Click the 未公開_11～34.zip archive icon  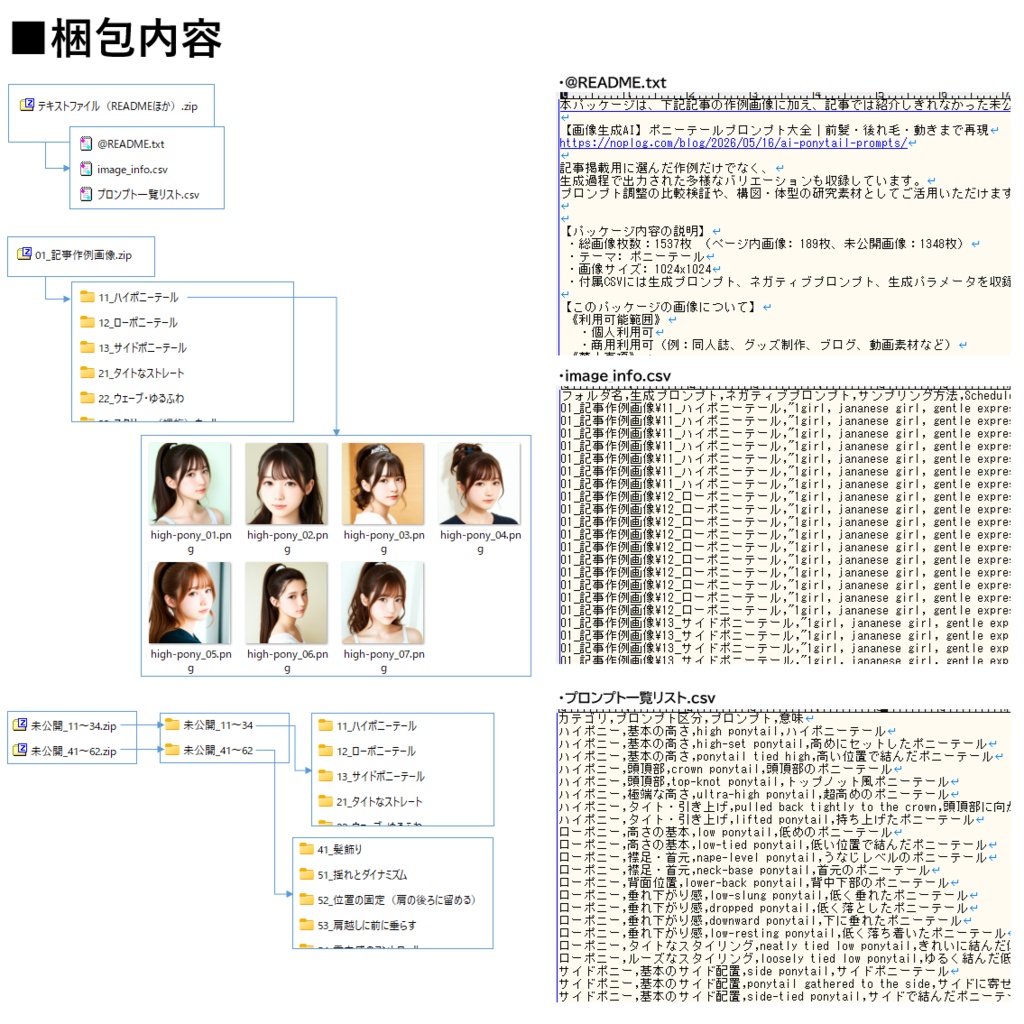[x=20, y=724]
